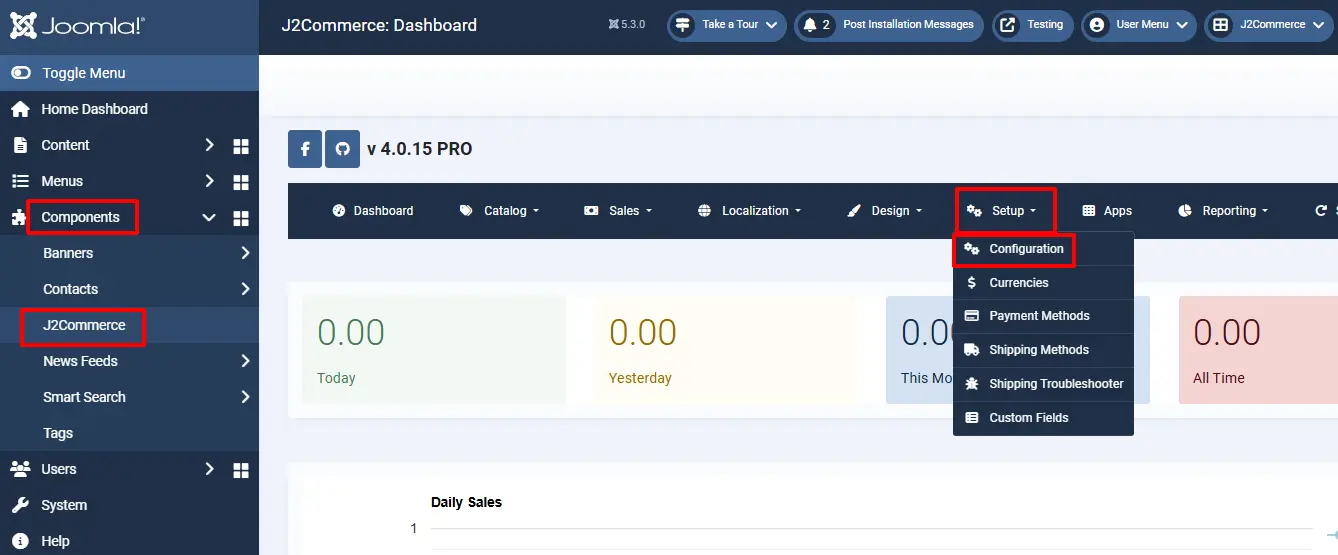Image resolution: width=1338 pixels, height=555 pixels.
Task: Click the Yesterday sales card
Action: point(725,349)
